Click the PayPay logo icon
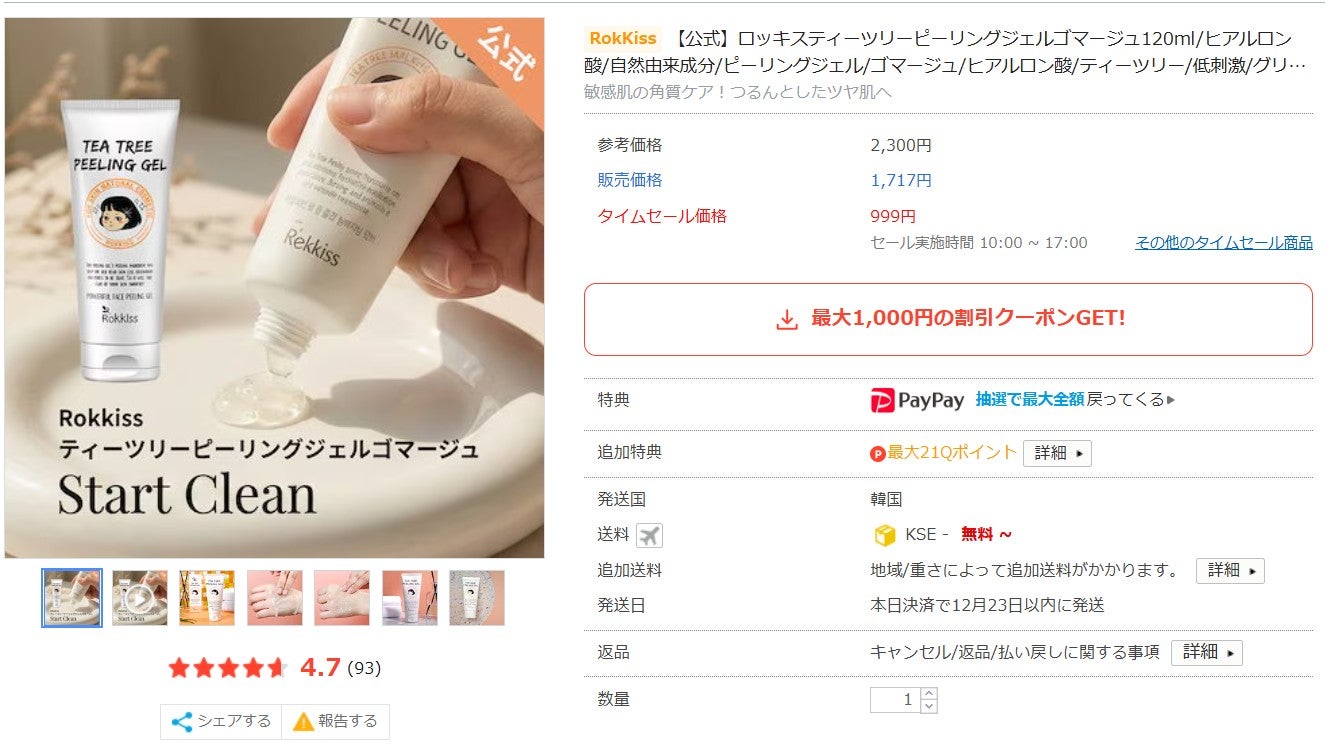This screenshot has height=754, width=1330. click(882, 401)
